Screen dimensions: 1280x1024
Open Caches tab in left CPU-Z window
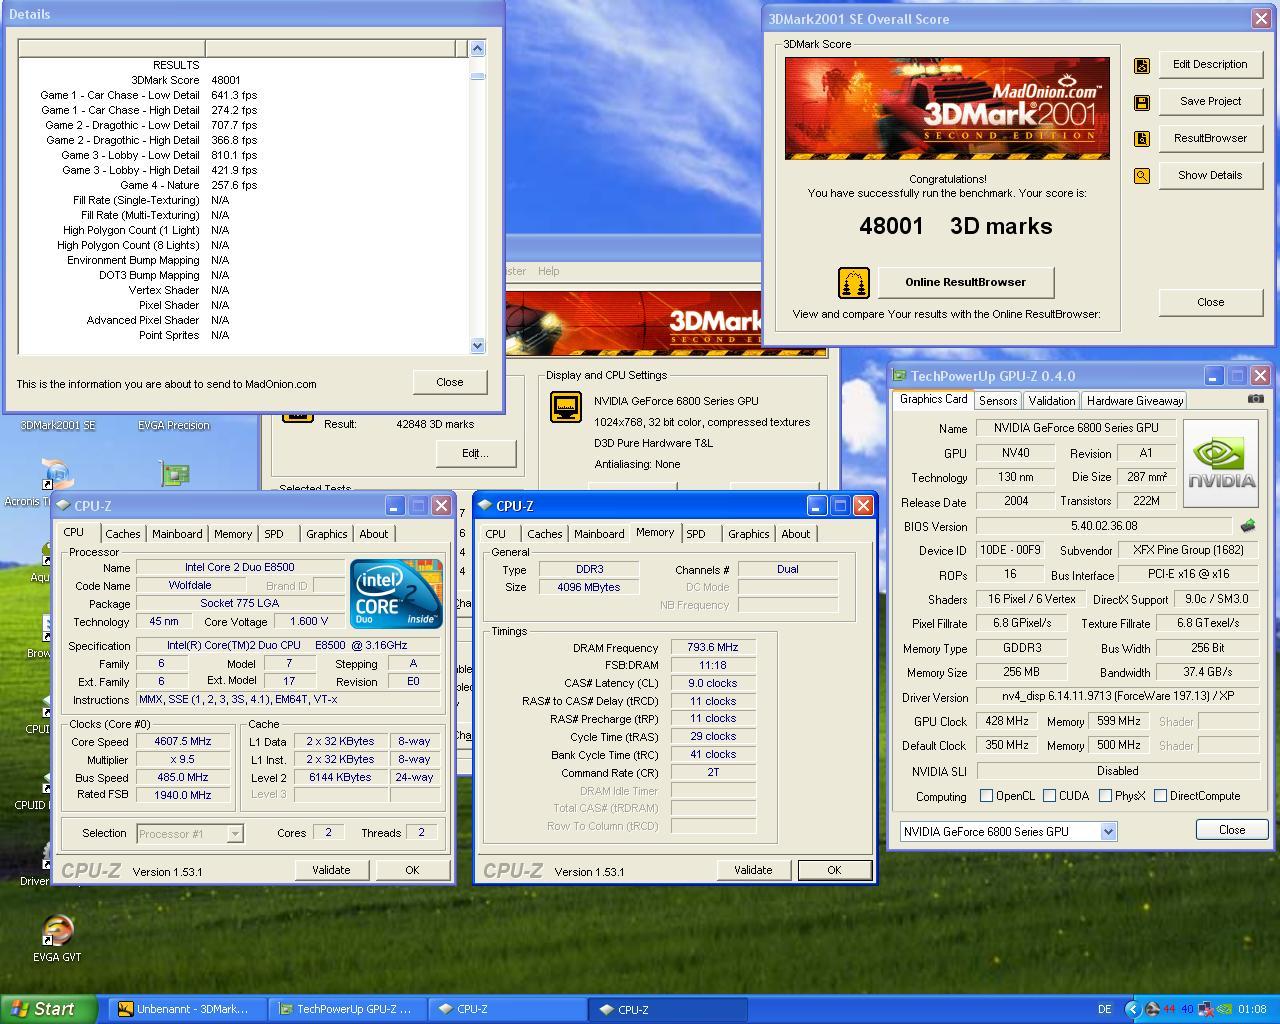coord(122,534)
